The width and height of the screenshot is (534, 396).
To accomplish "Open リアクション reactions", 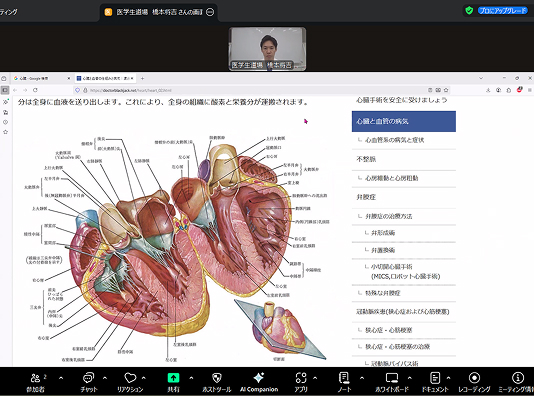I will pos(130,382).
